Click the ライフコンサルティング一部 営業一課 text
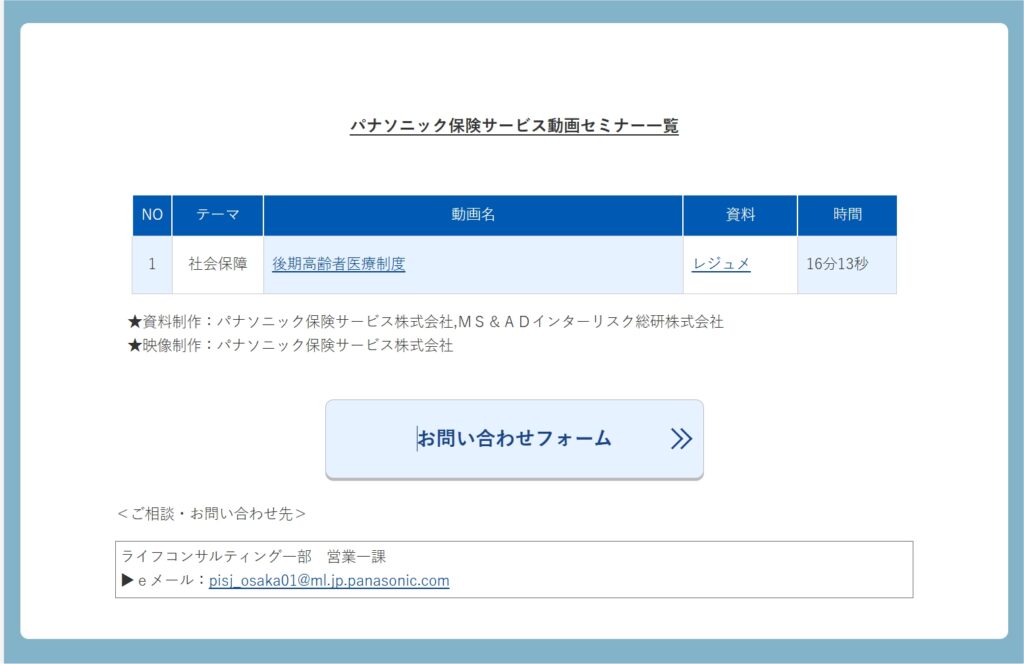 [x=253, y=556]
